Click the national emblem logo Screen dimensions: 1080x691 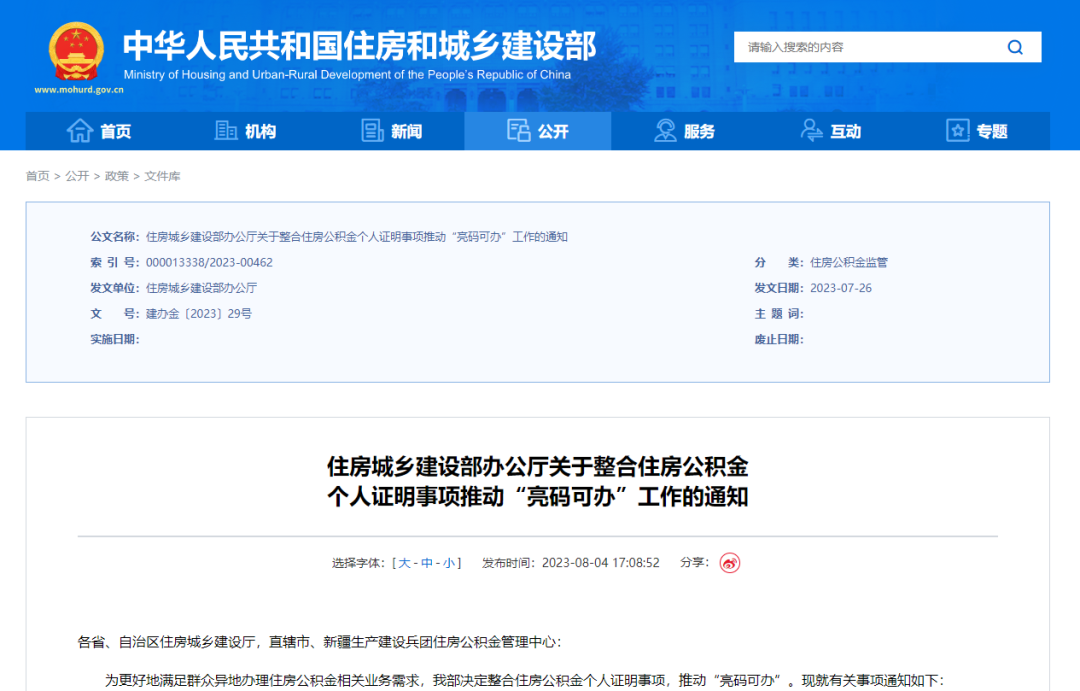78,51
